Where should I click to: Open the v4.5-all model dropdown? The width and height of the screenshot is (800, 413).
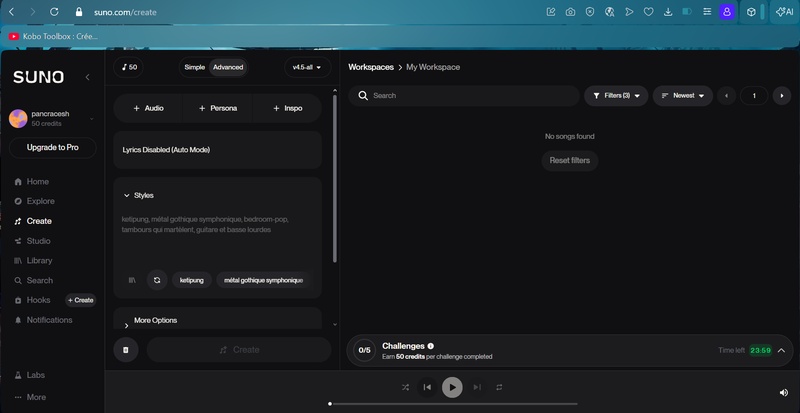(307, 67)
